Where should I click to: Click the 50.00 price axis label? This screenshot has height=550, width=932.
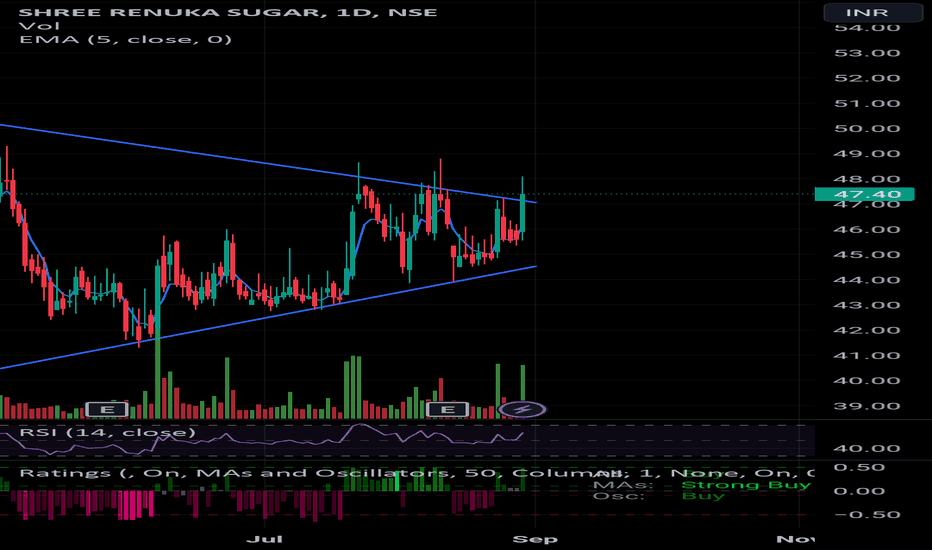(867, 128)
